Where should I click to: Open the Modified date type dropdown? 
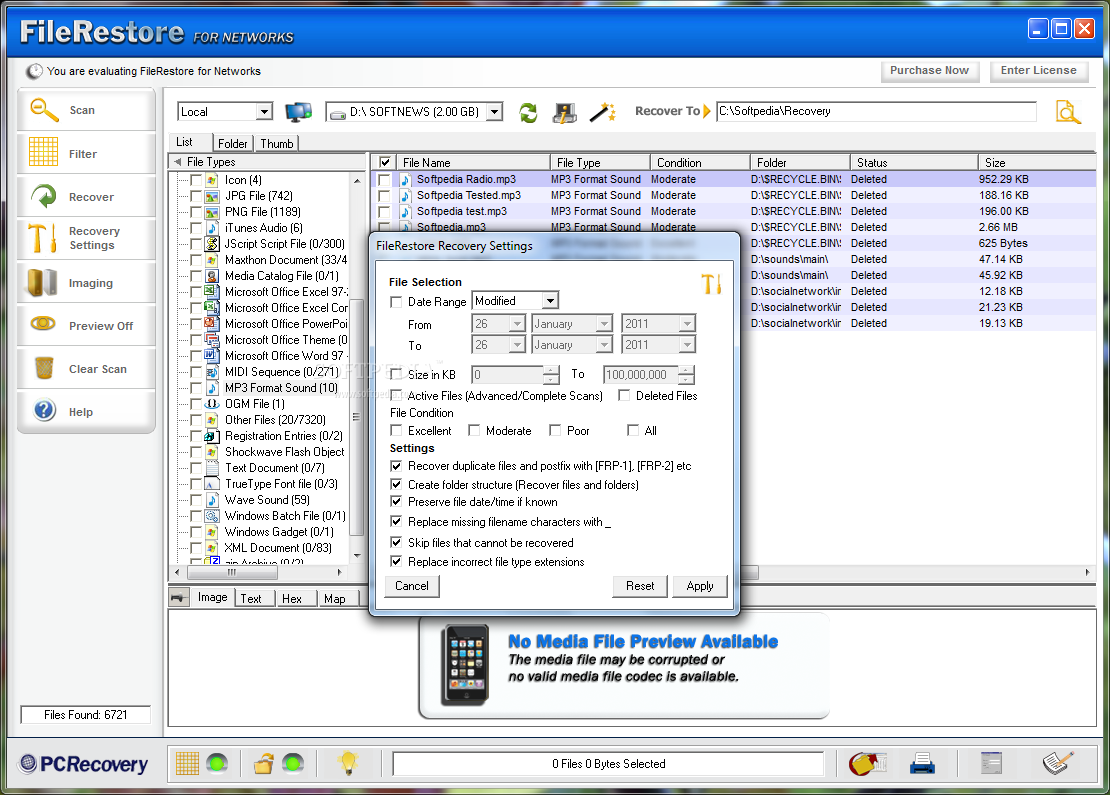click(550, 301)
